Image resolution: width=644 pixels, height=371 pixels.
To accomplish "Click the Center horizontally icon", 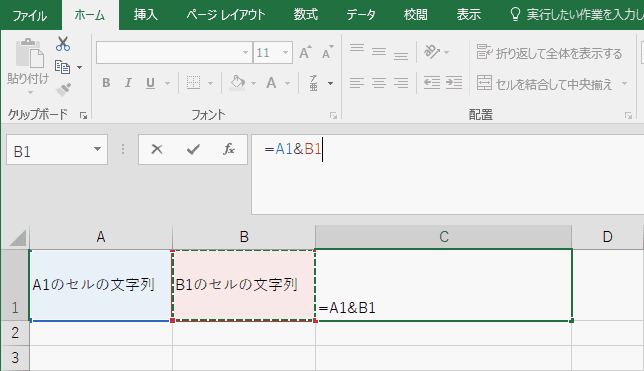I will click(x=379, y=83).
